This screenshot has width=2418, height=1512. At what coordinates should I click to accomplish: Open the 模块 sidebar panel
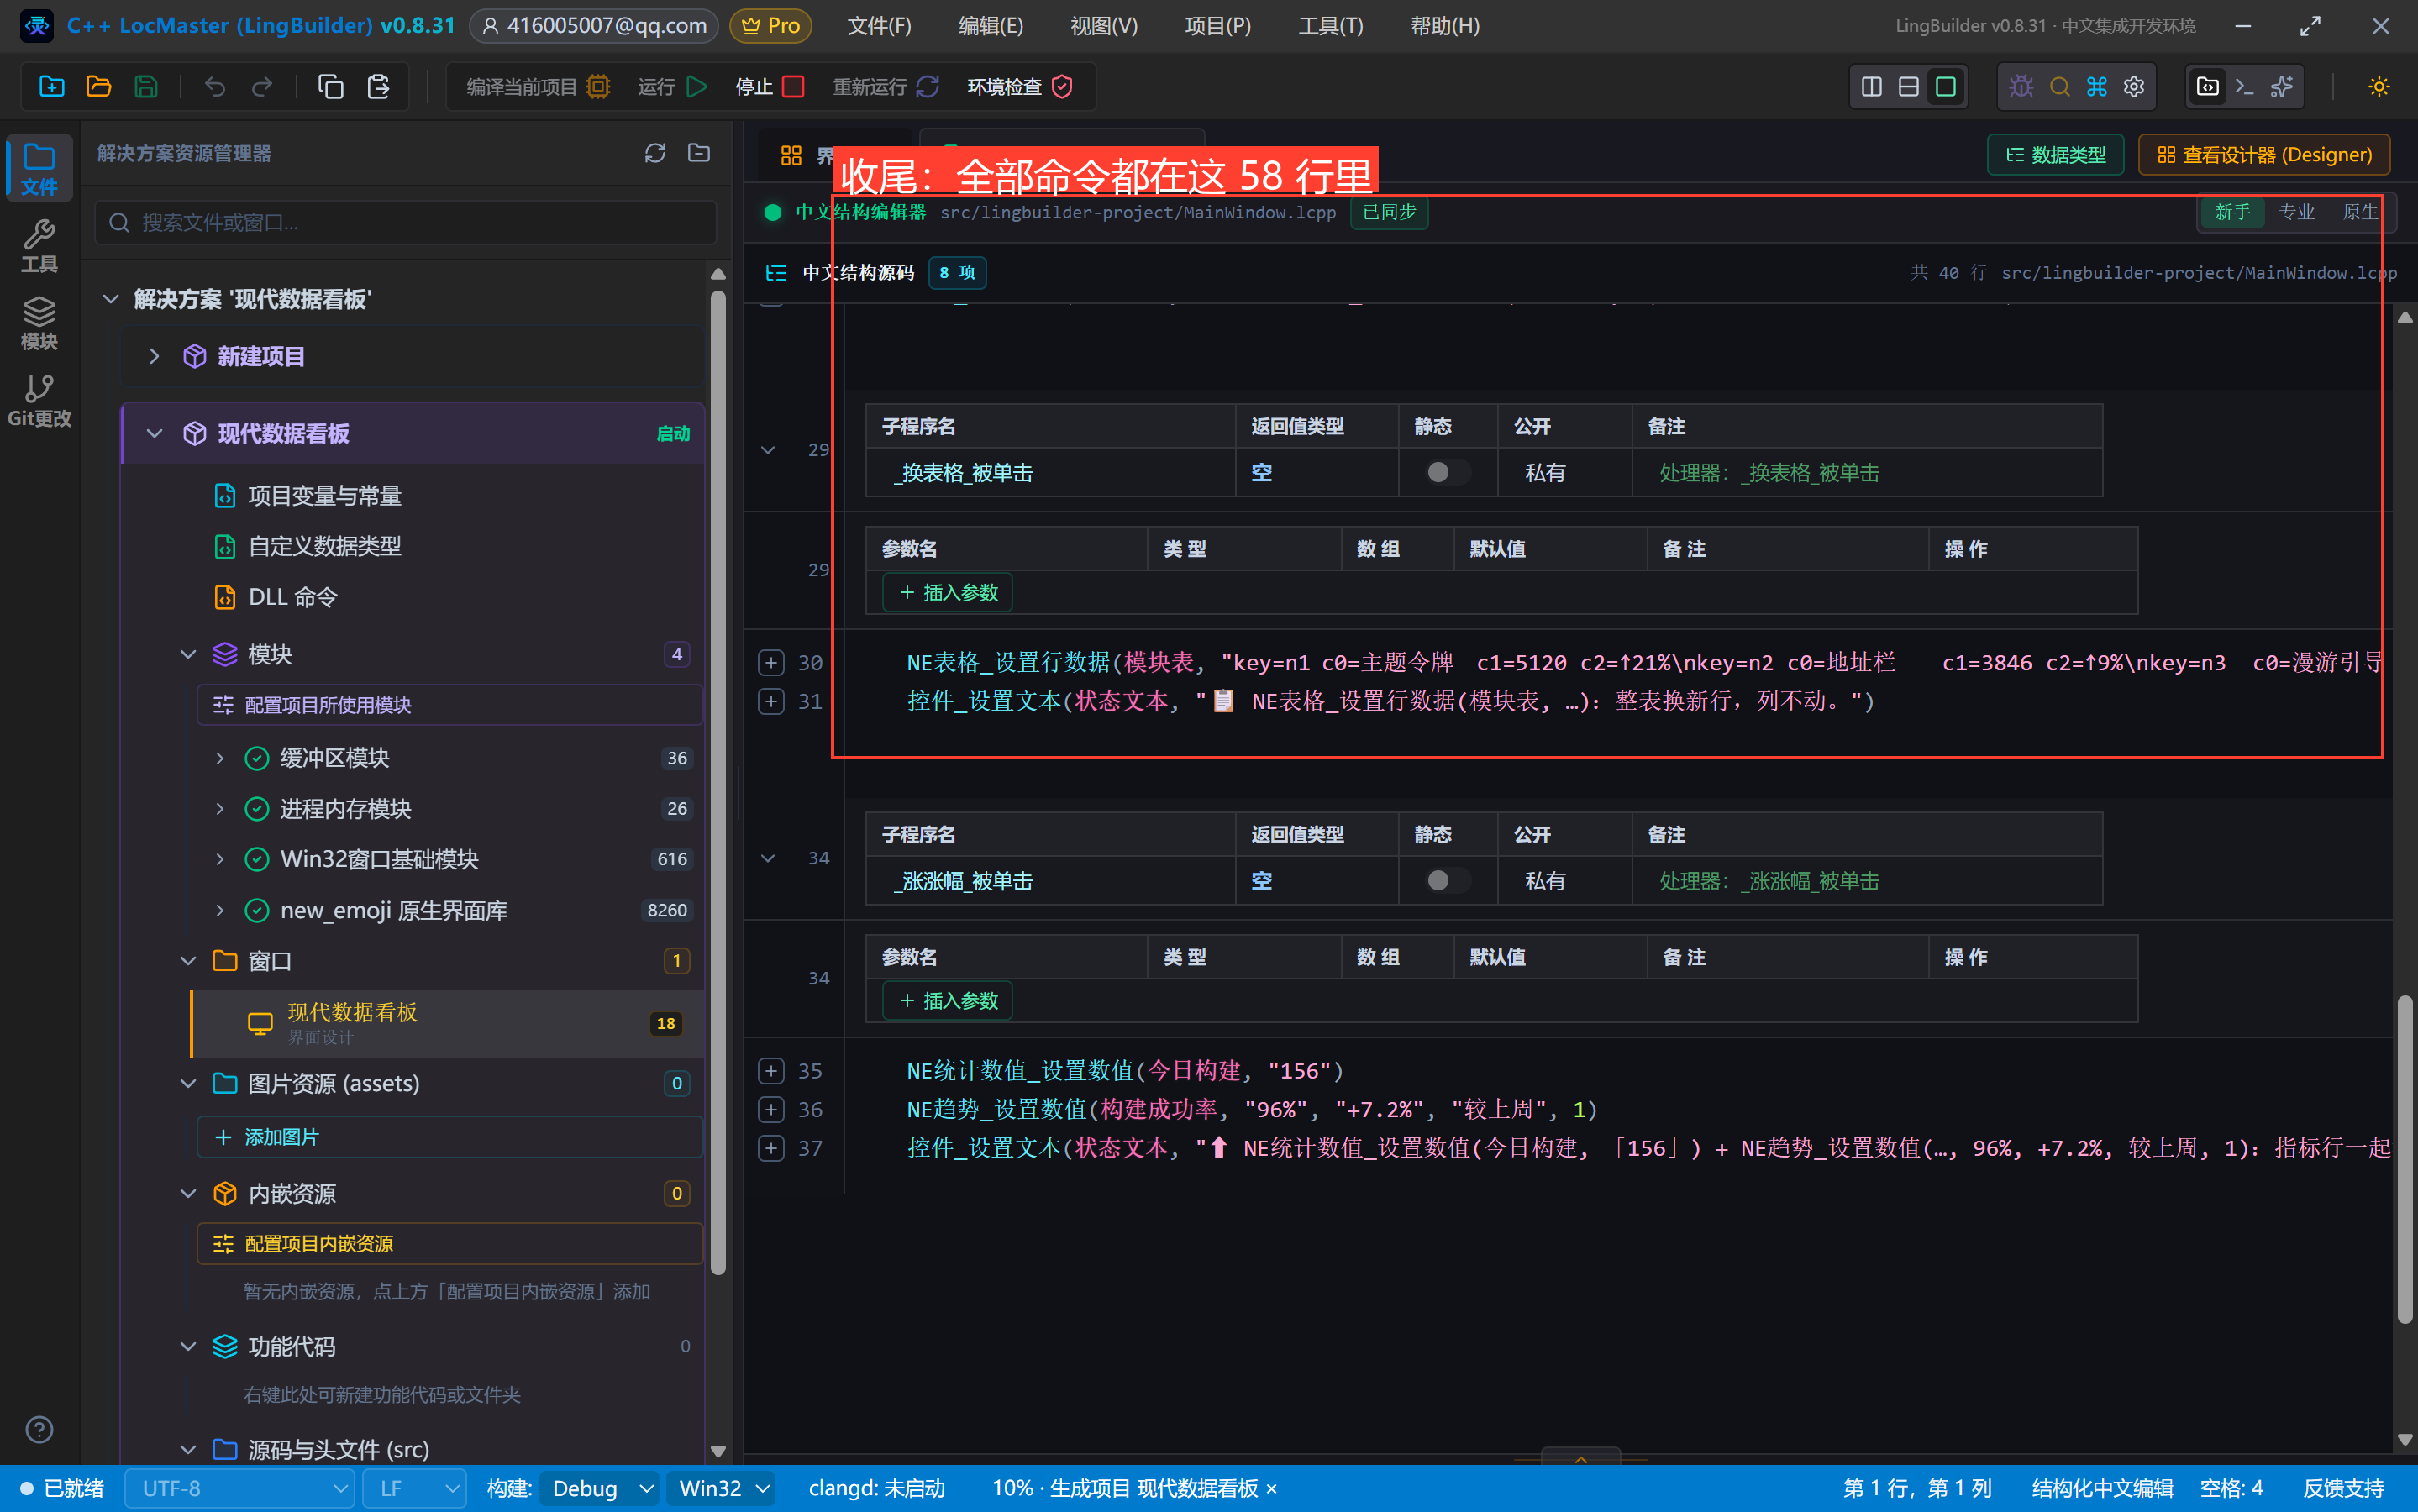click(x=39, y=324)
